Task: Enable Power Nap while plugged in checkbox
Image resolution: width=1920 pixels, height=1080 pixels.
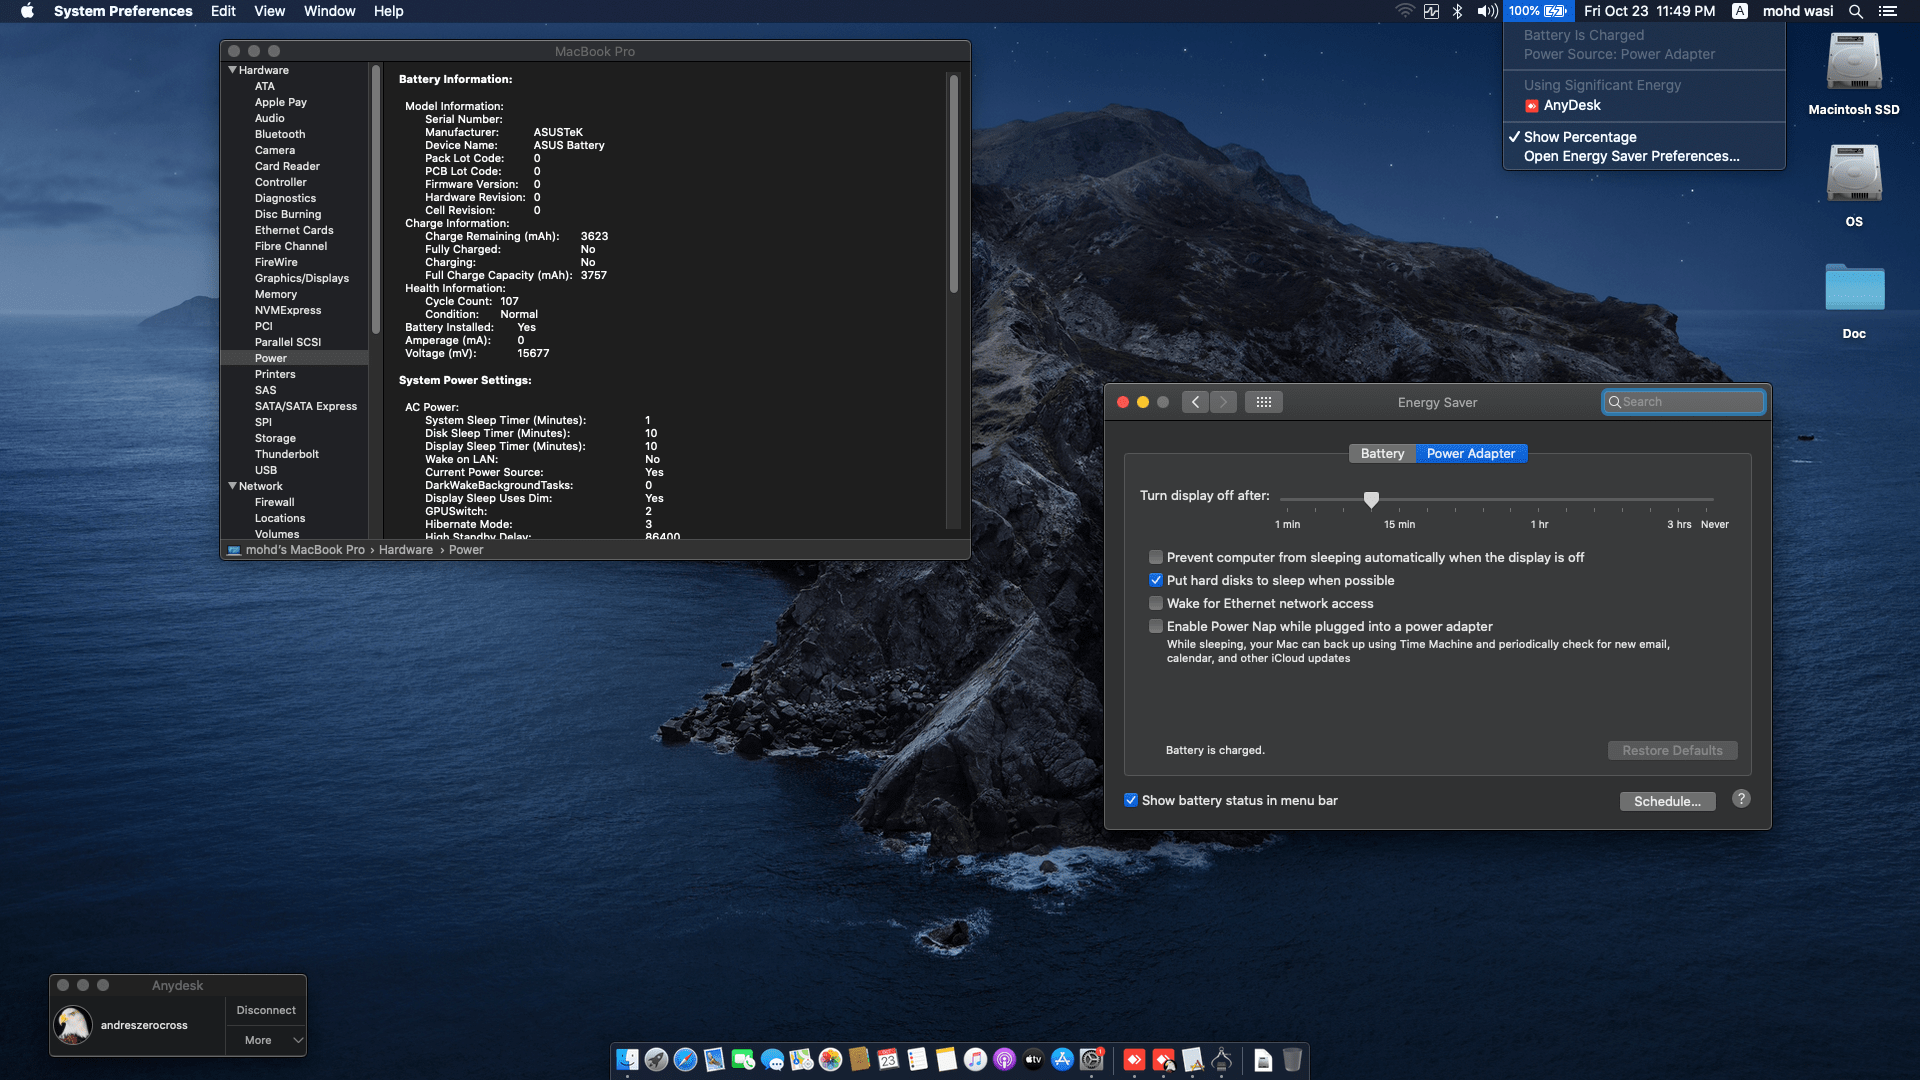Action: 1156,626
